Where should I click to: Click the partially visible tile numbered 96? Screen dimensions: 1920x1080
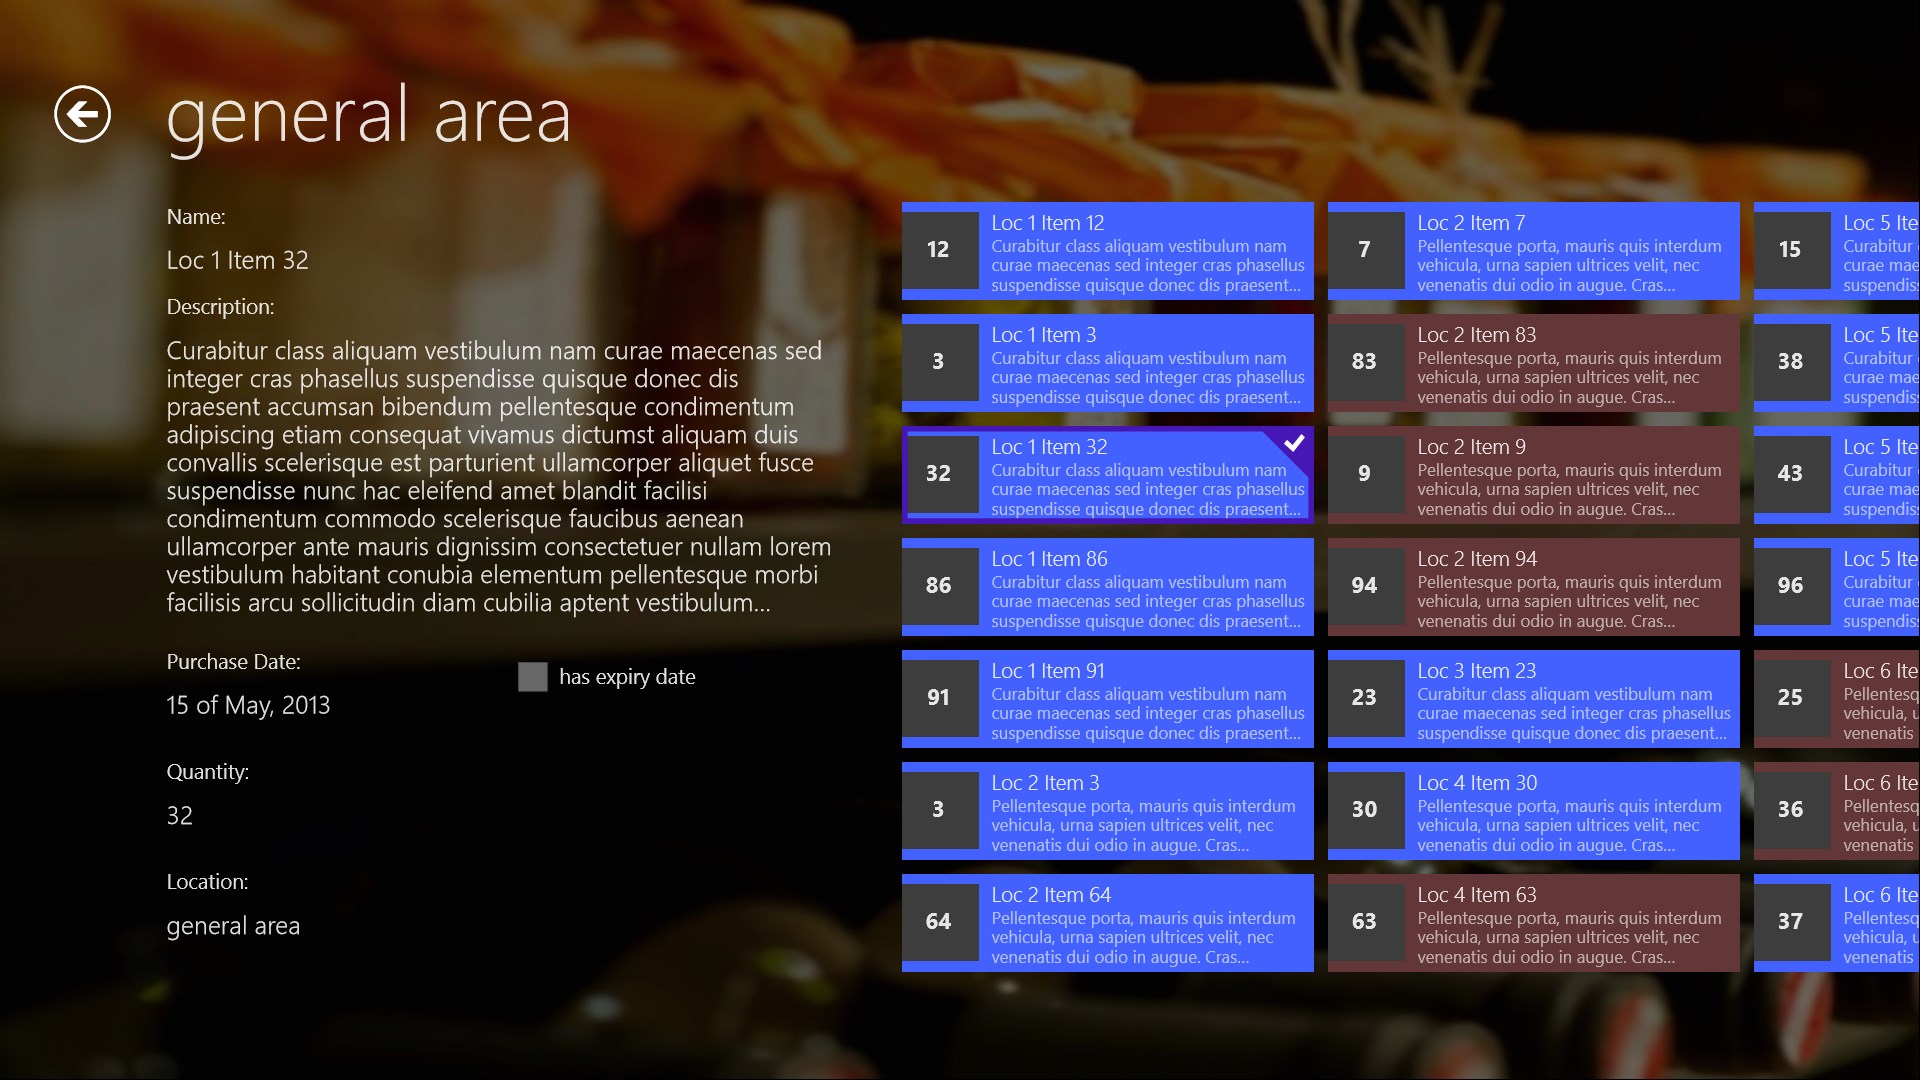[1836, 587]
